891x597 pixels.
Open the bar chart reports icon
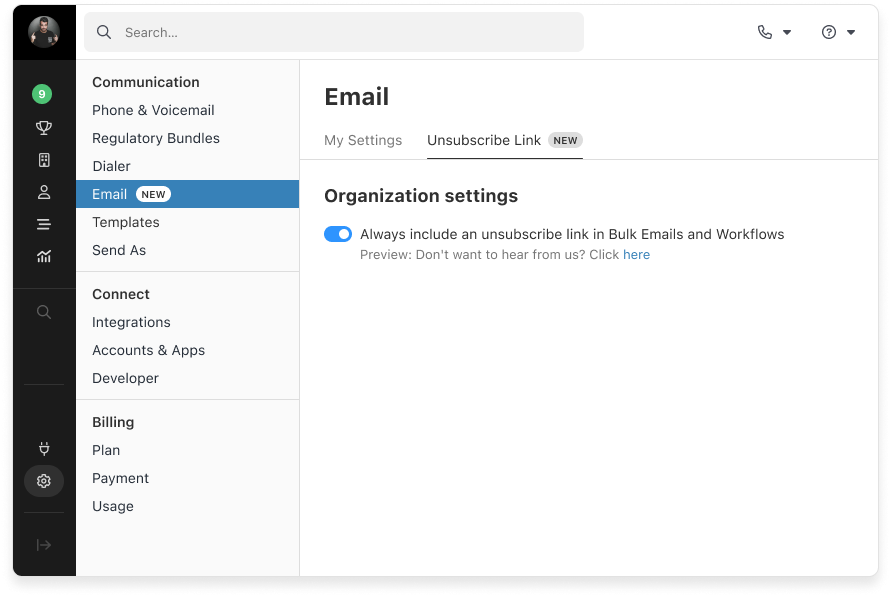[x=44, y=257]
